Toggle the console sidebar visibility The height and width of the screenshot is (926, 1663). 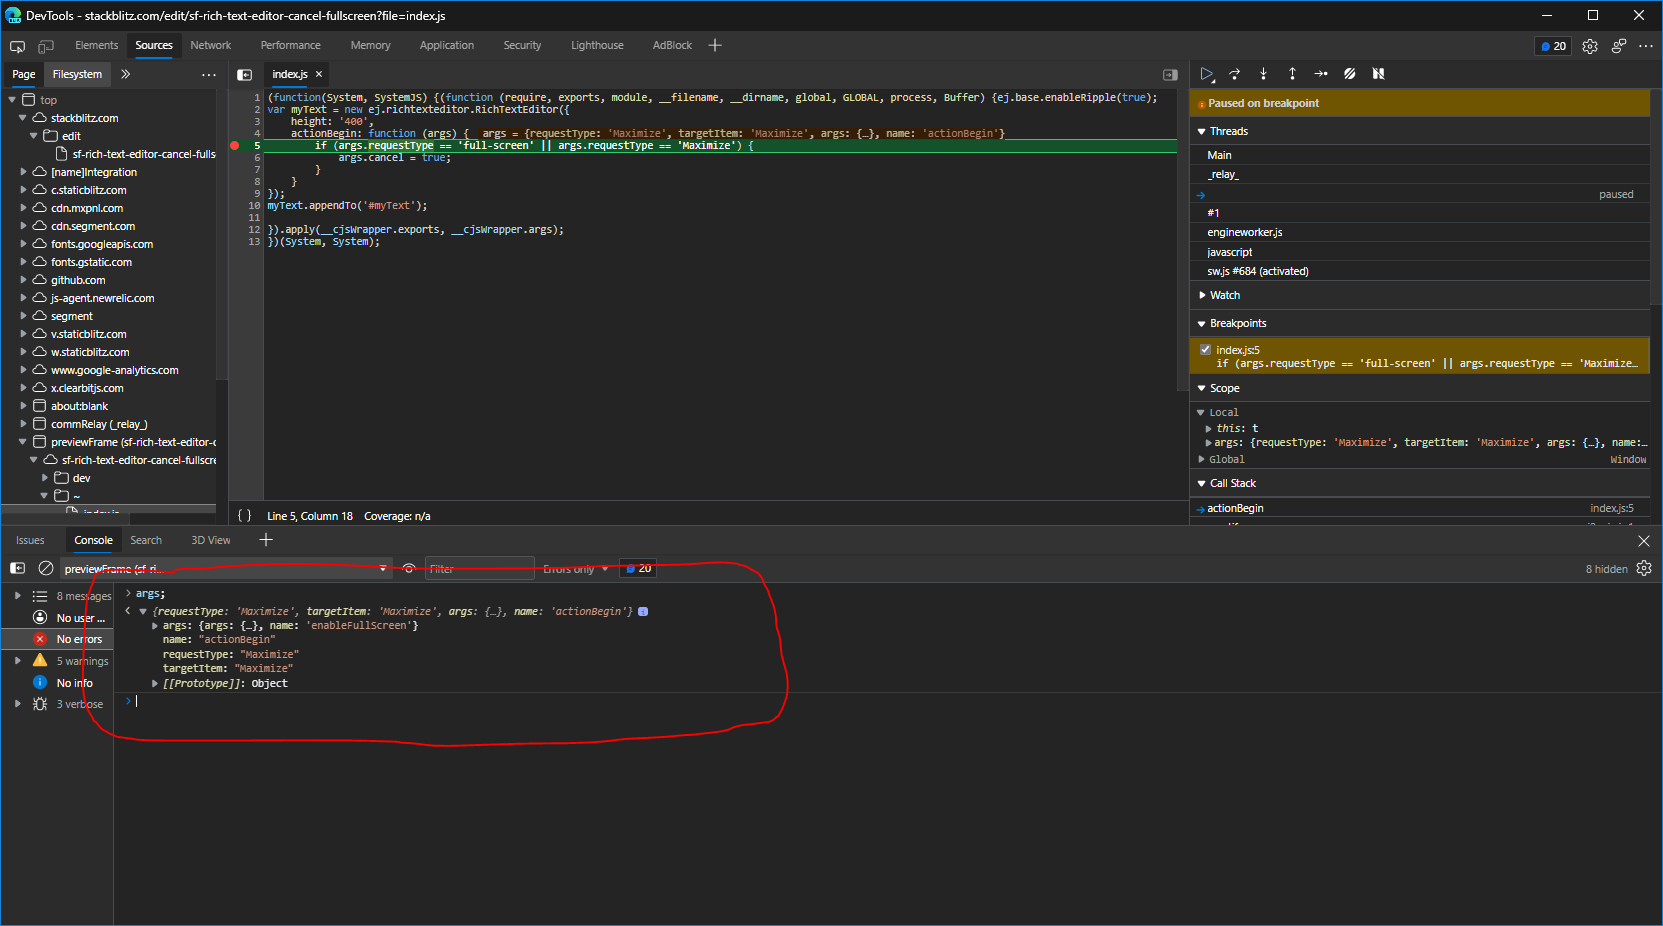click(18, 568)
